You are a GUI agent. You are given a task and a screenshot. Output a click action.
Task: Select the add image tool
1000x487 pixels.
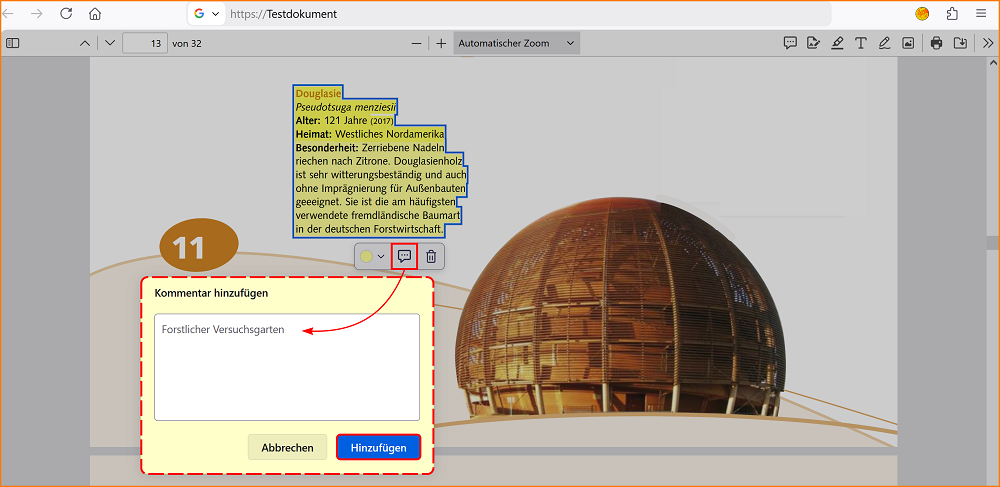click(908, 43)
